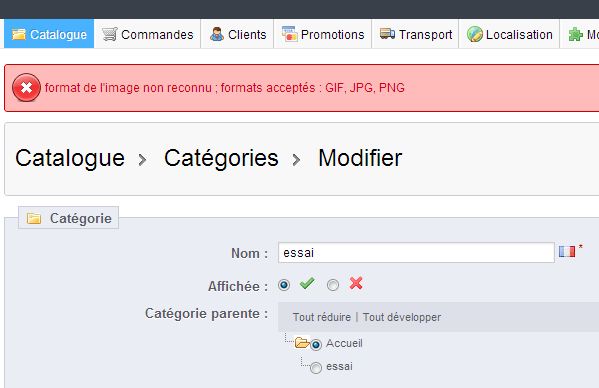Click the French flag language selector

point(567,251)
